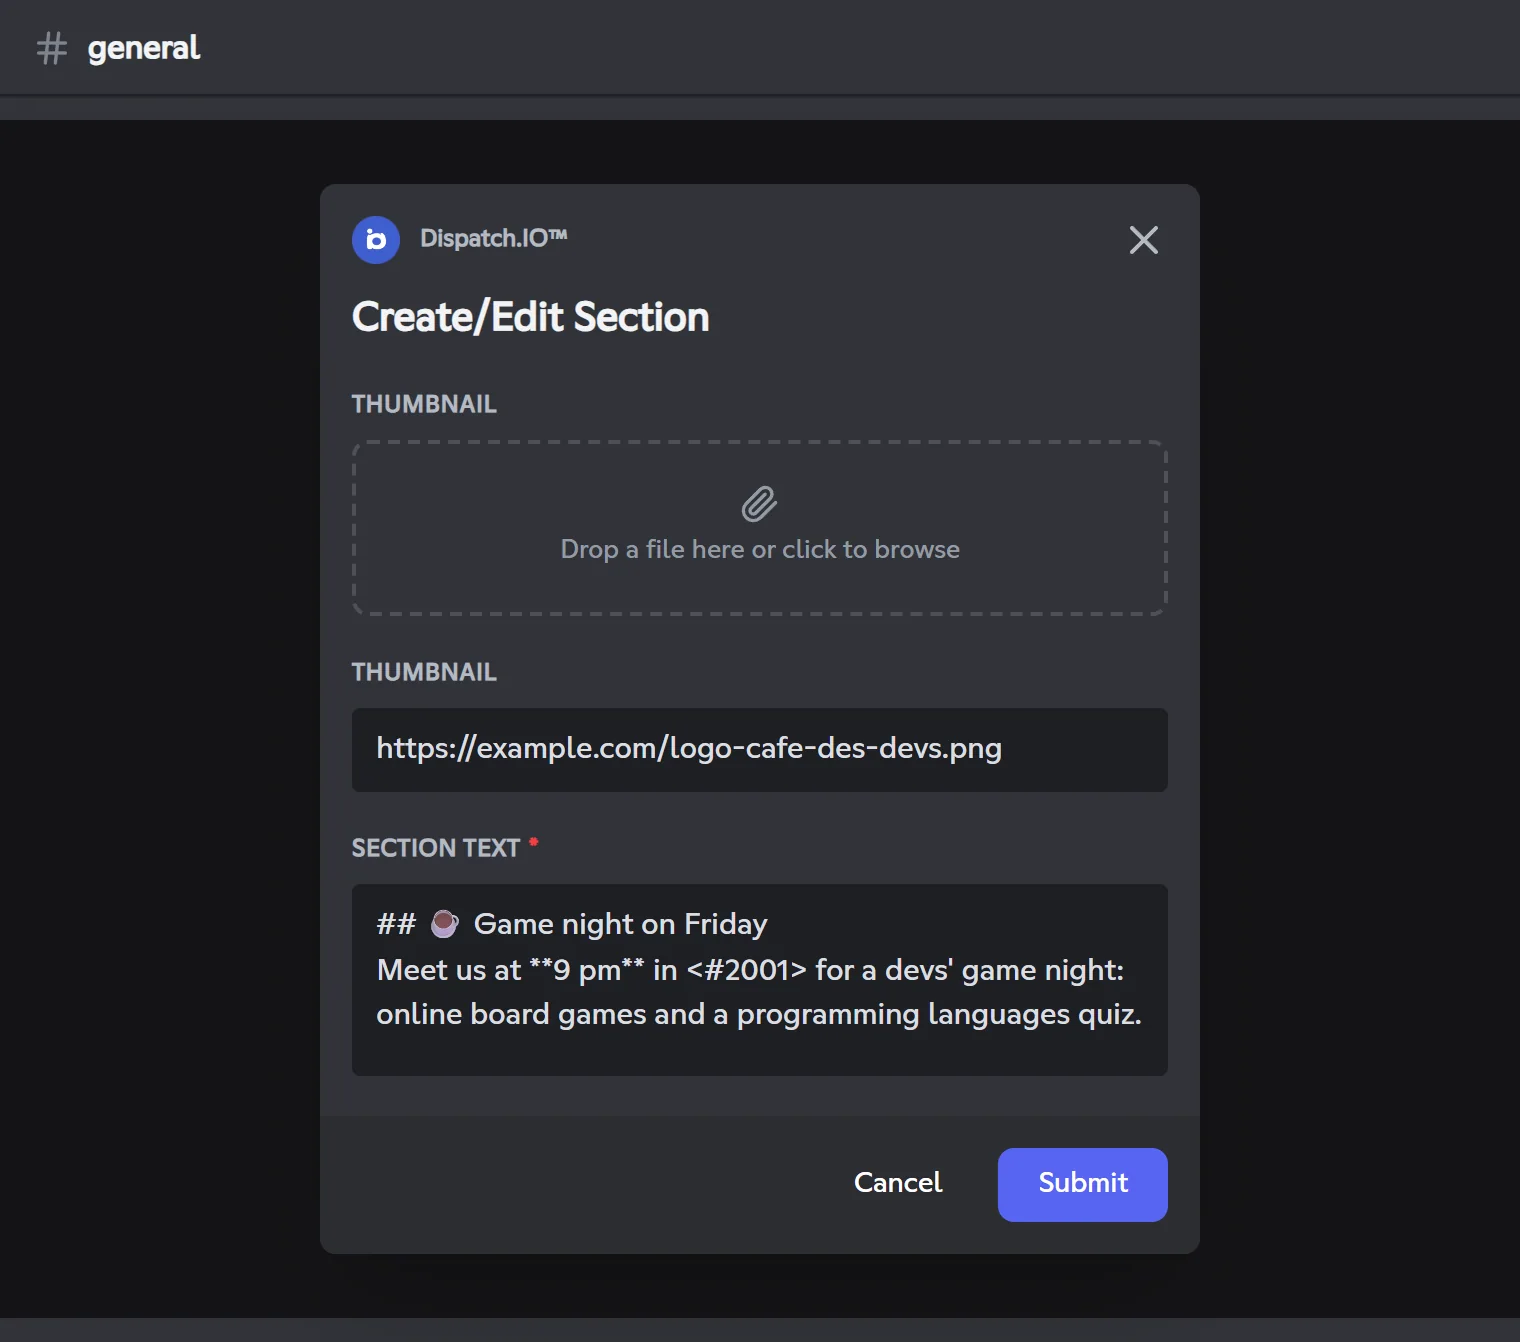
Task: Click the hash icon beside general
Action: pos(52,48)
